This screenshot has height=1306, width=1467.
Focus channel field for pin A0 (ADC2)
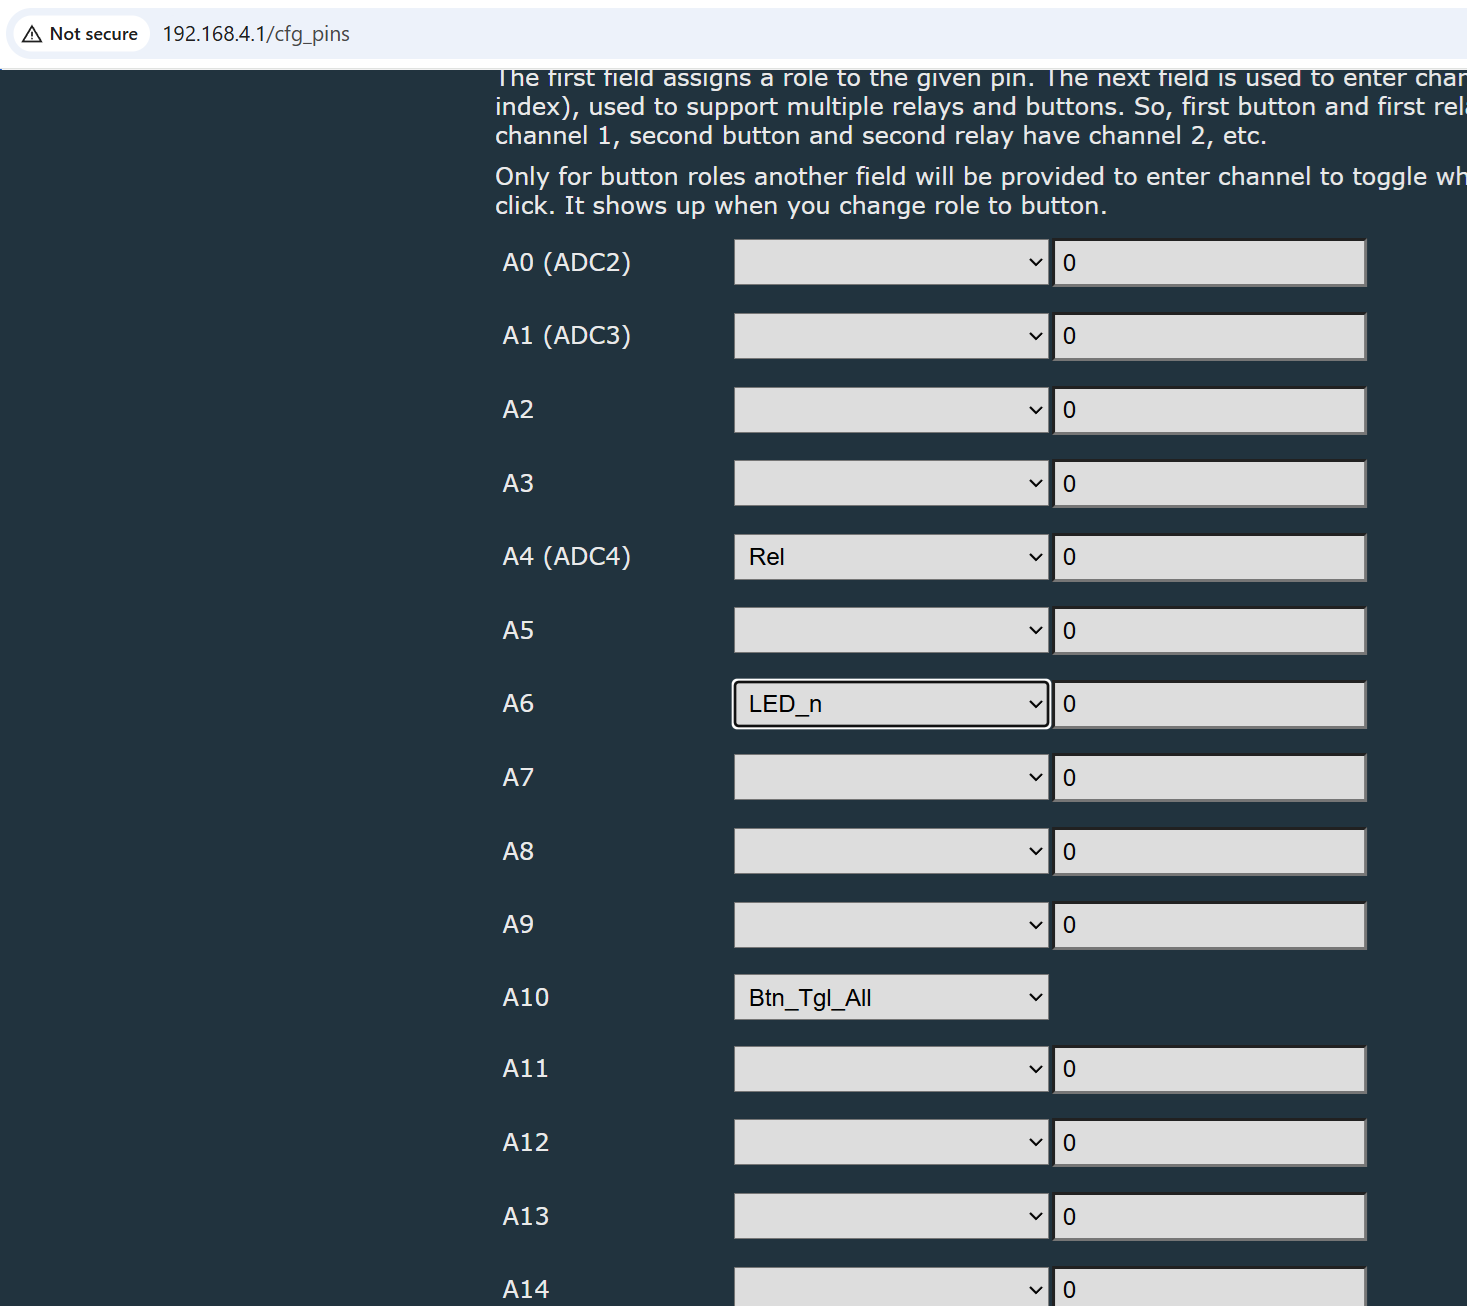pyautogui.click(x=1210, y=263)
